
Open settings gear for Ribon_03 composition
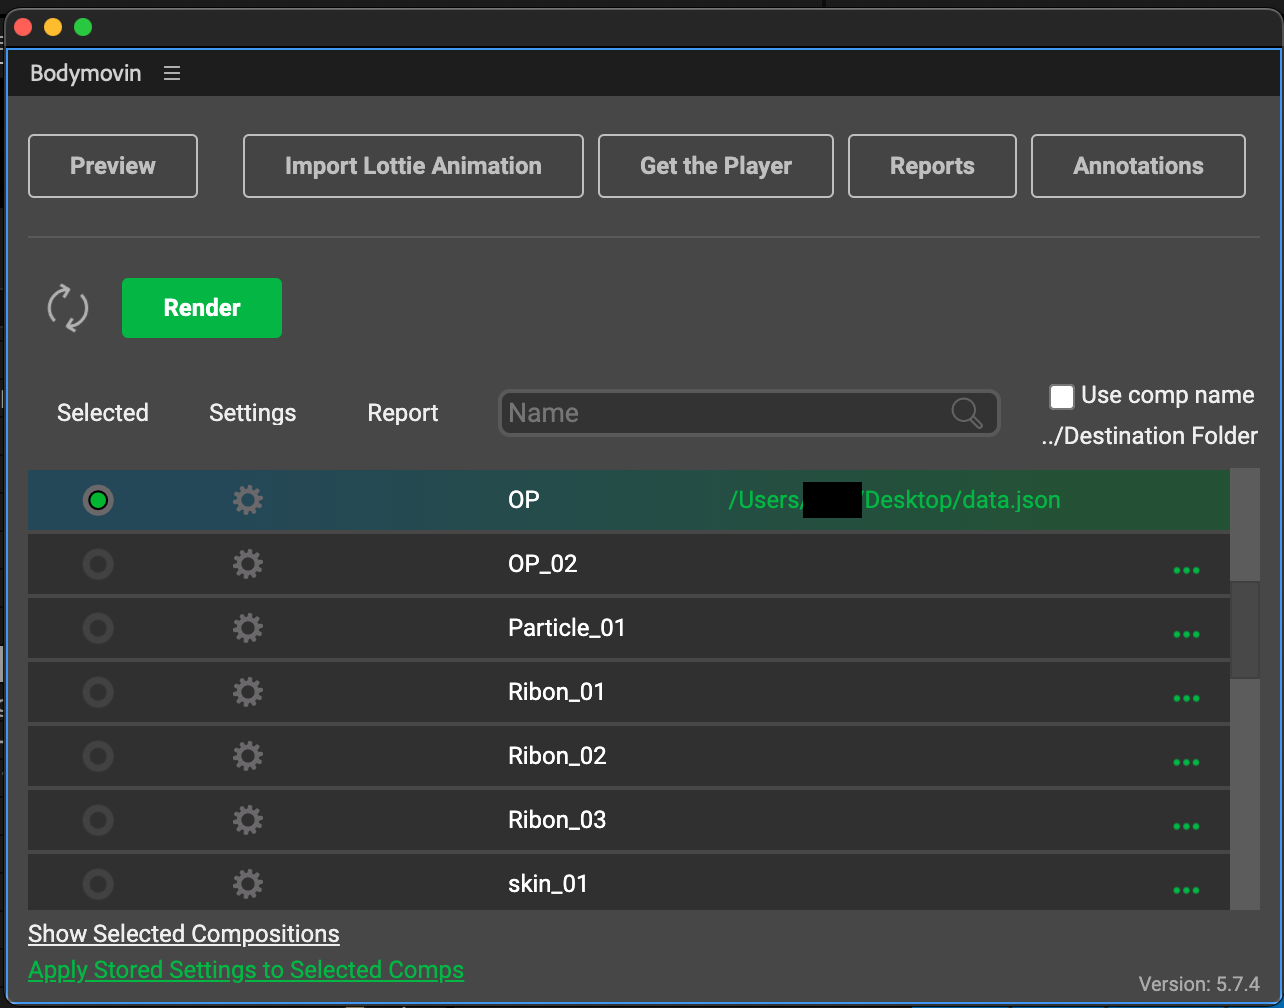(248, 820)
